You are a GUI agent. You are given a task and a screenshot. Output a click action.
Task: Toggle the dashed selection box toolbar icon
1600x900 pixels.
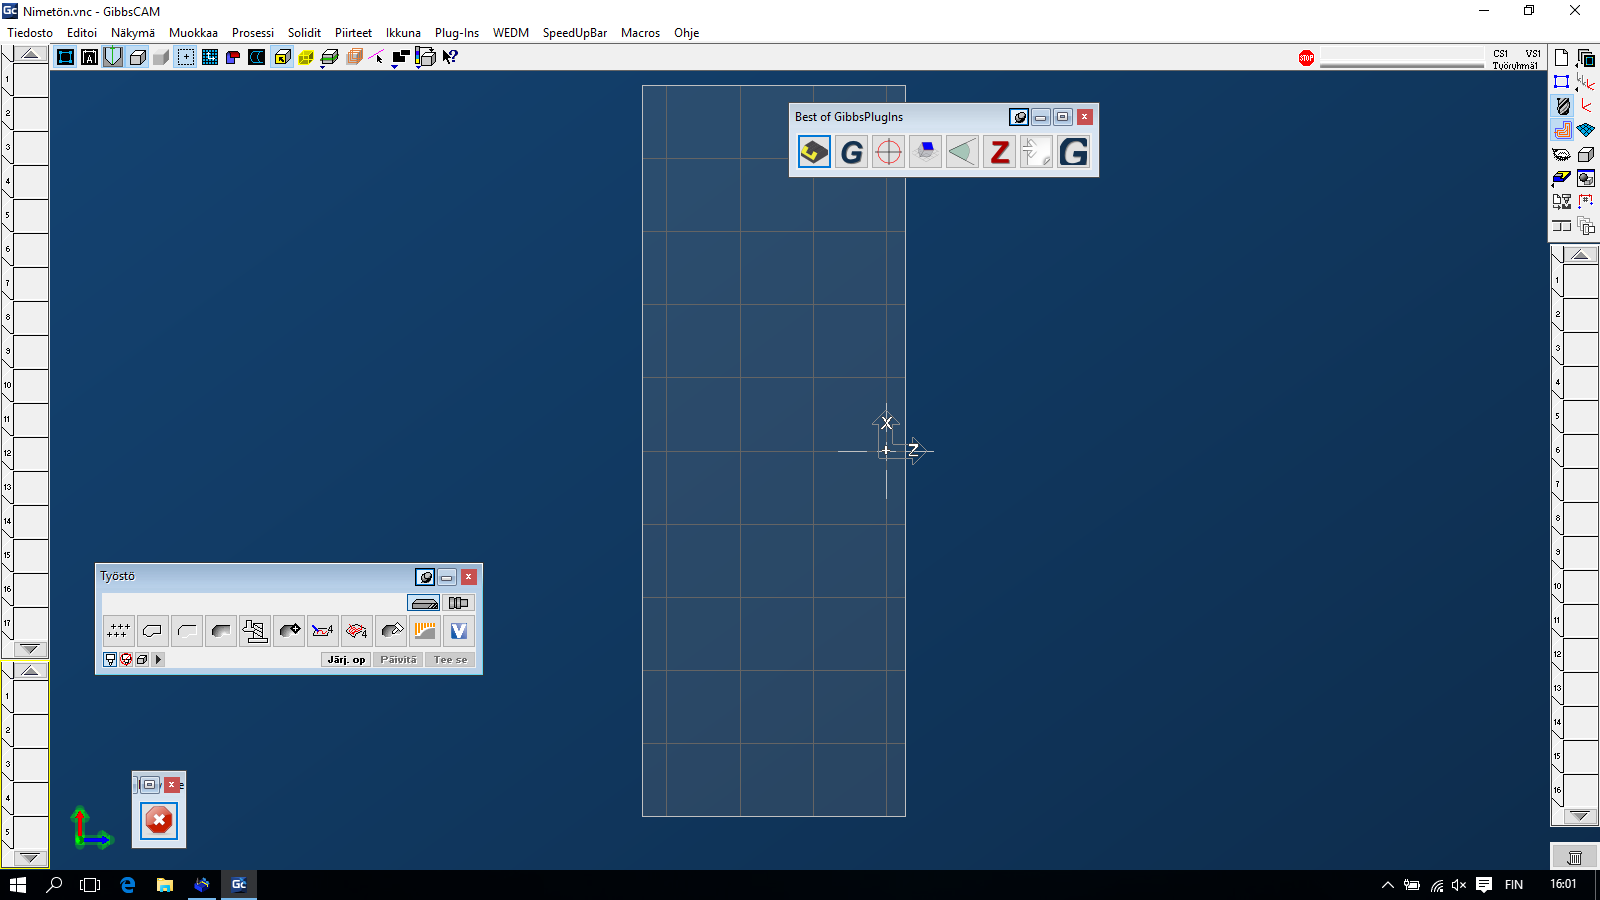point(186,57)
